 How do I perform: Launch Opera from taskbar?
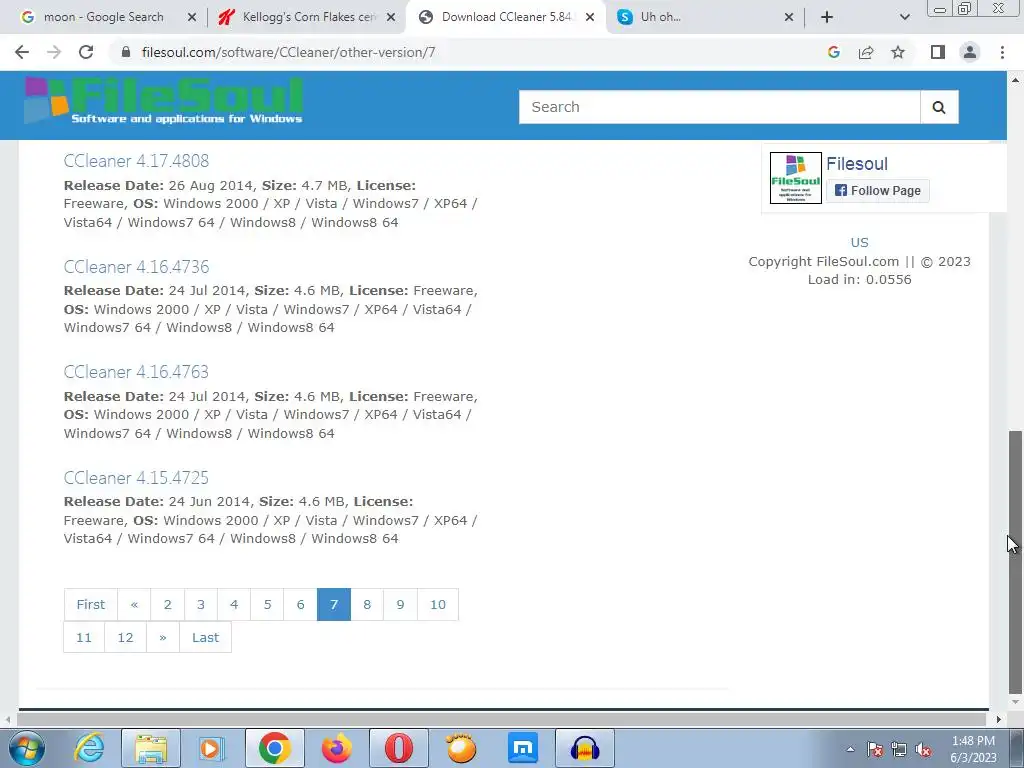[x=398, y=748]
